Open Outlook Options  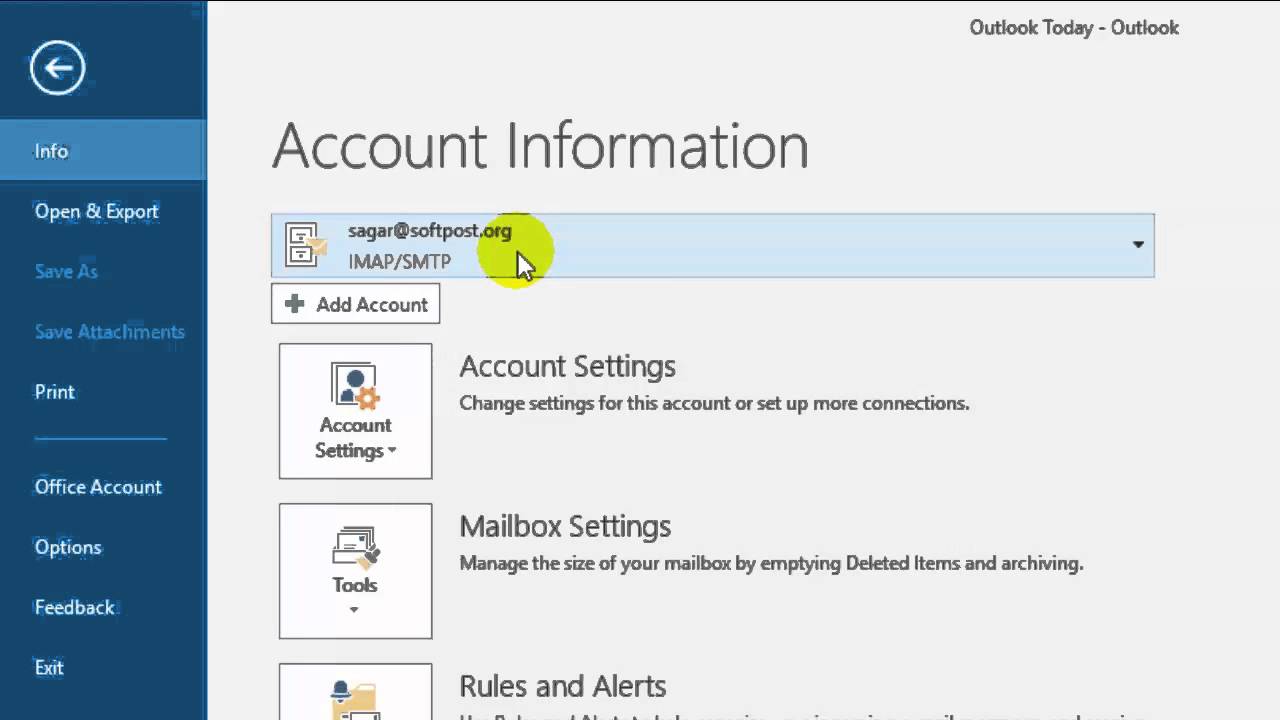[68, 547]
